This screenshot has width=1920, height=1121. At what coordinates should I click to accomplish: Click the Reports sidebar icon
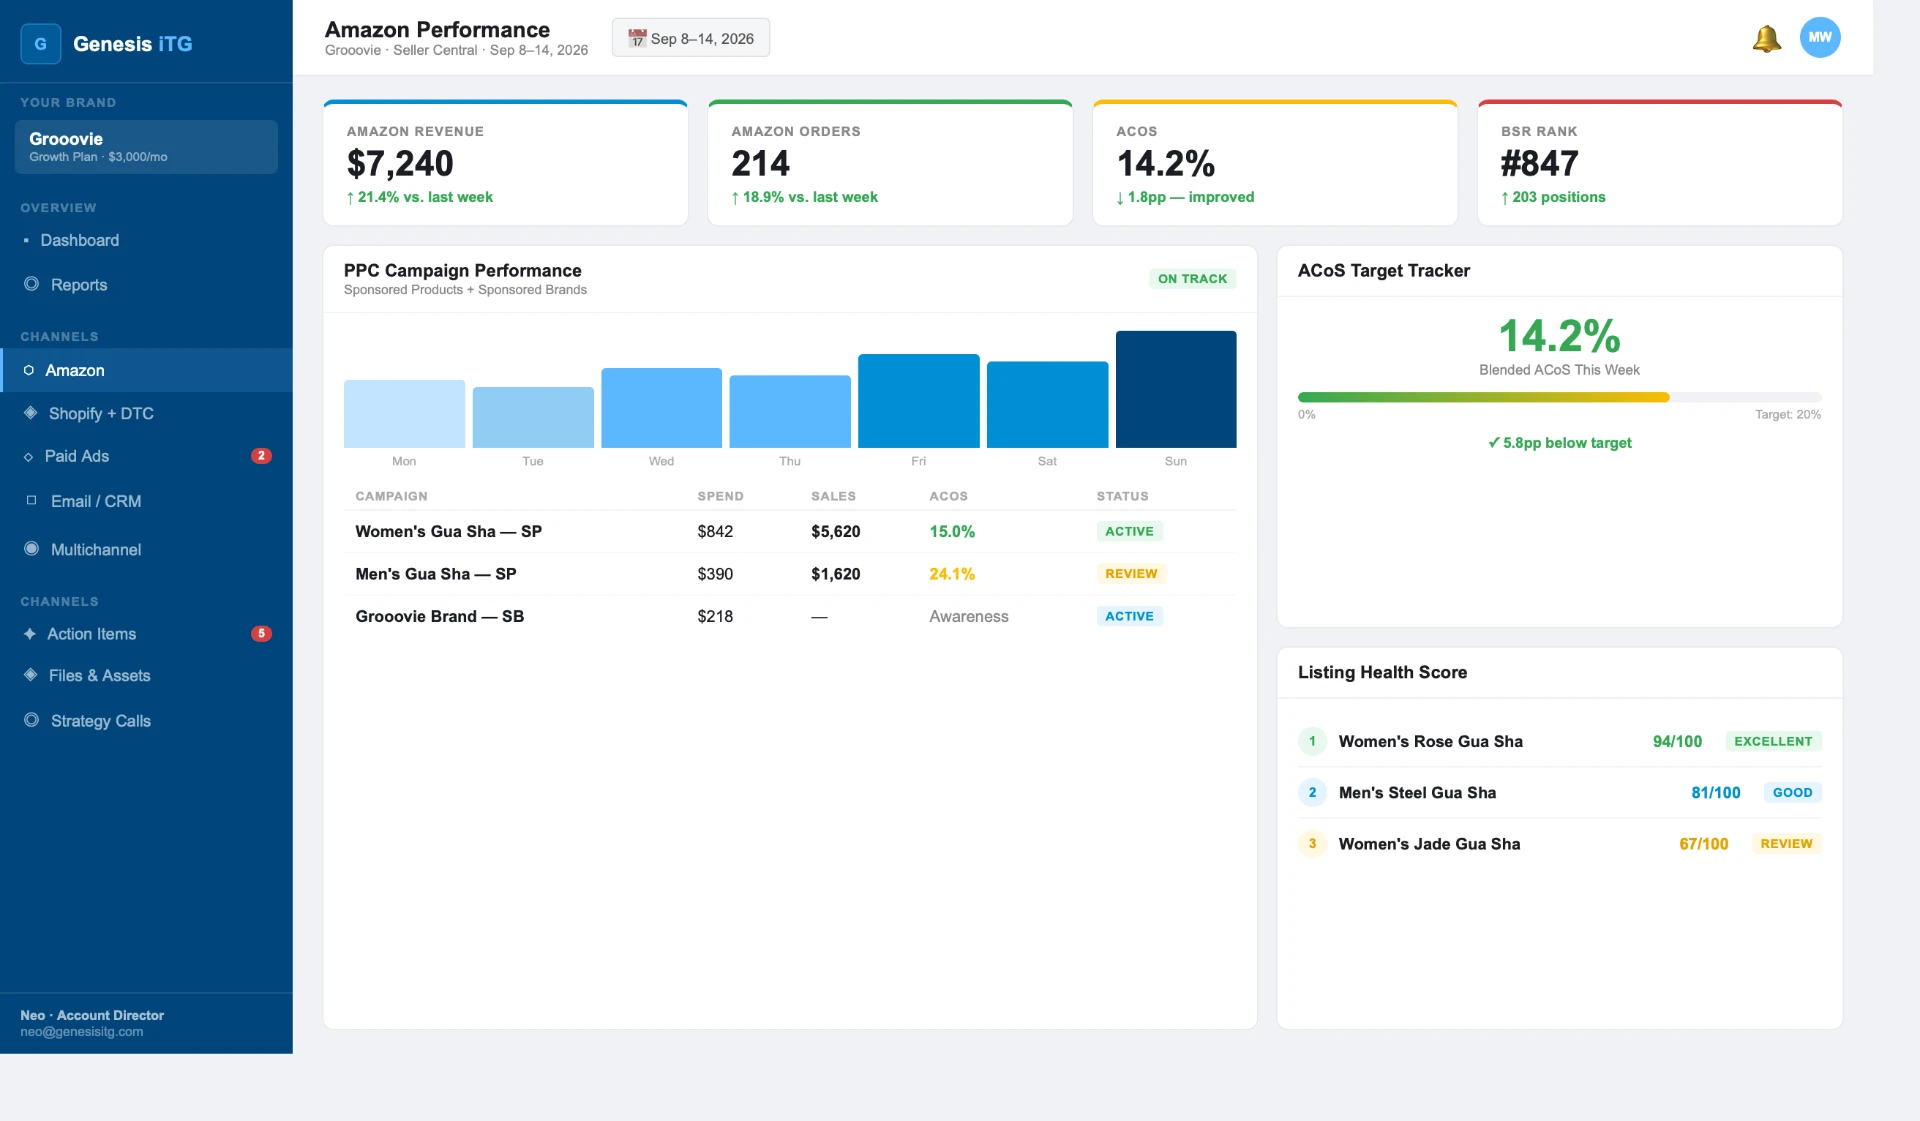pos(32,284)
